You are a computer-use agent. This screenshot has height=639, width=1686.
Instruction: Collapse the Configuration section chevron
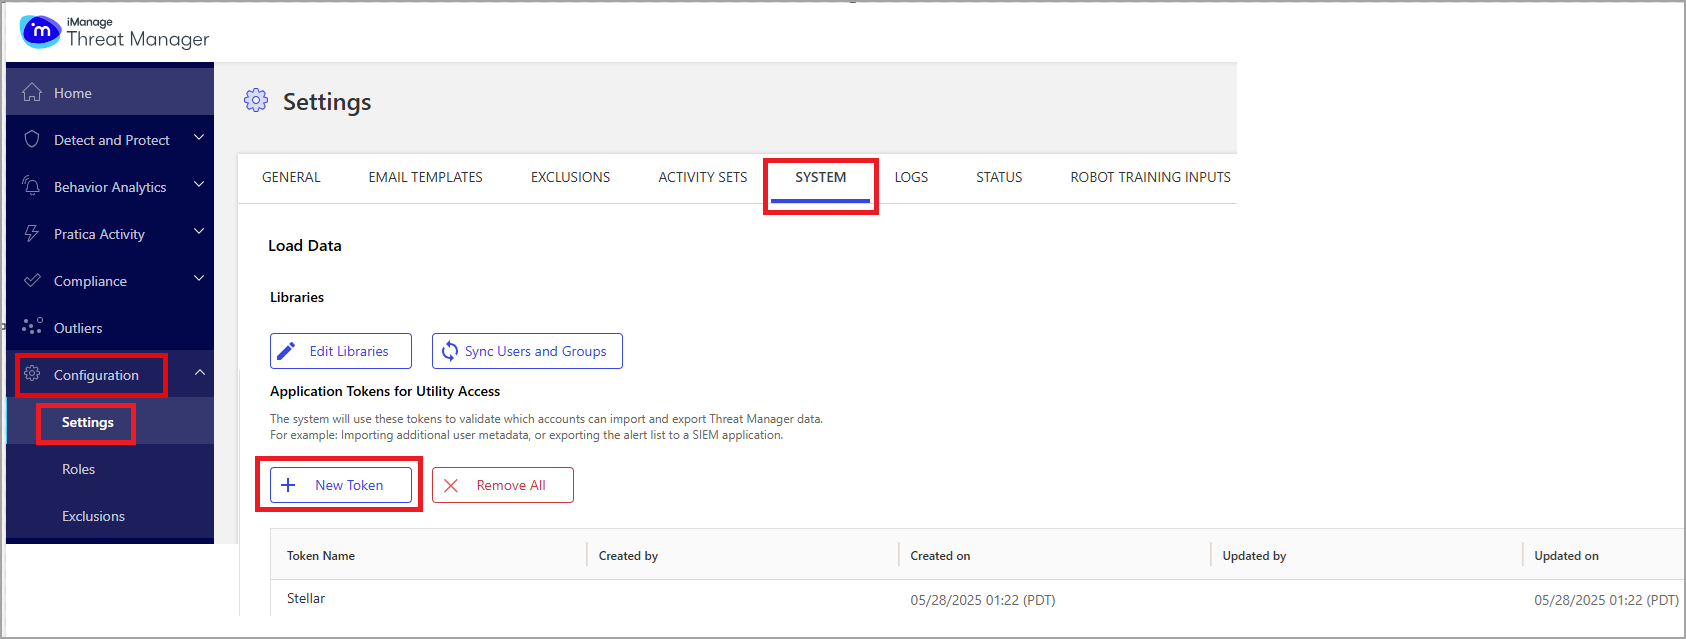tap(199, 373)
